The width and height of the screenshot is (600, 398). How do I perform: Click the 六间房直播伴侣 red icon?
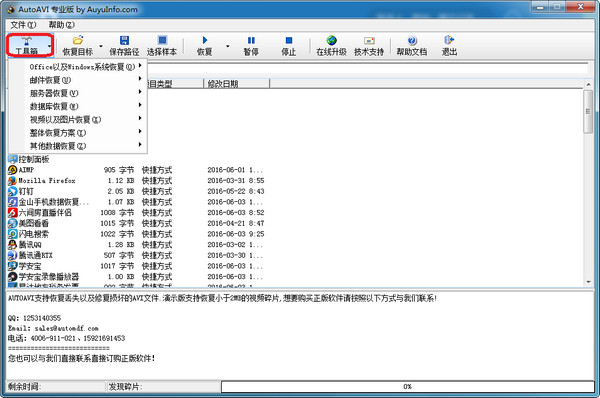[x=13, y=212]
